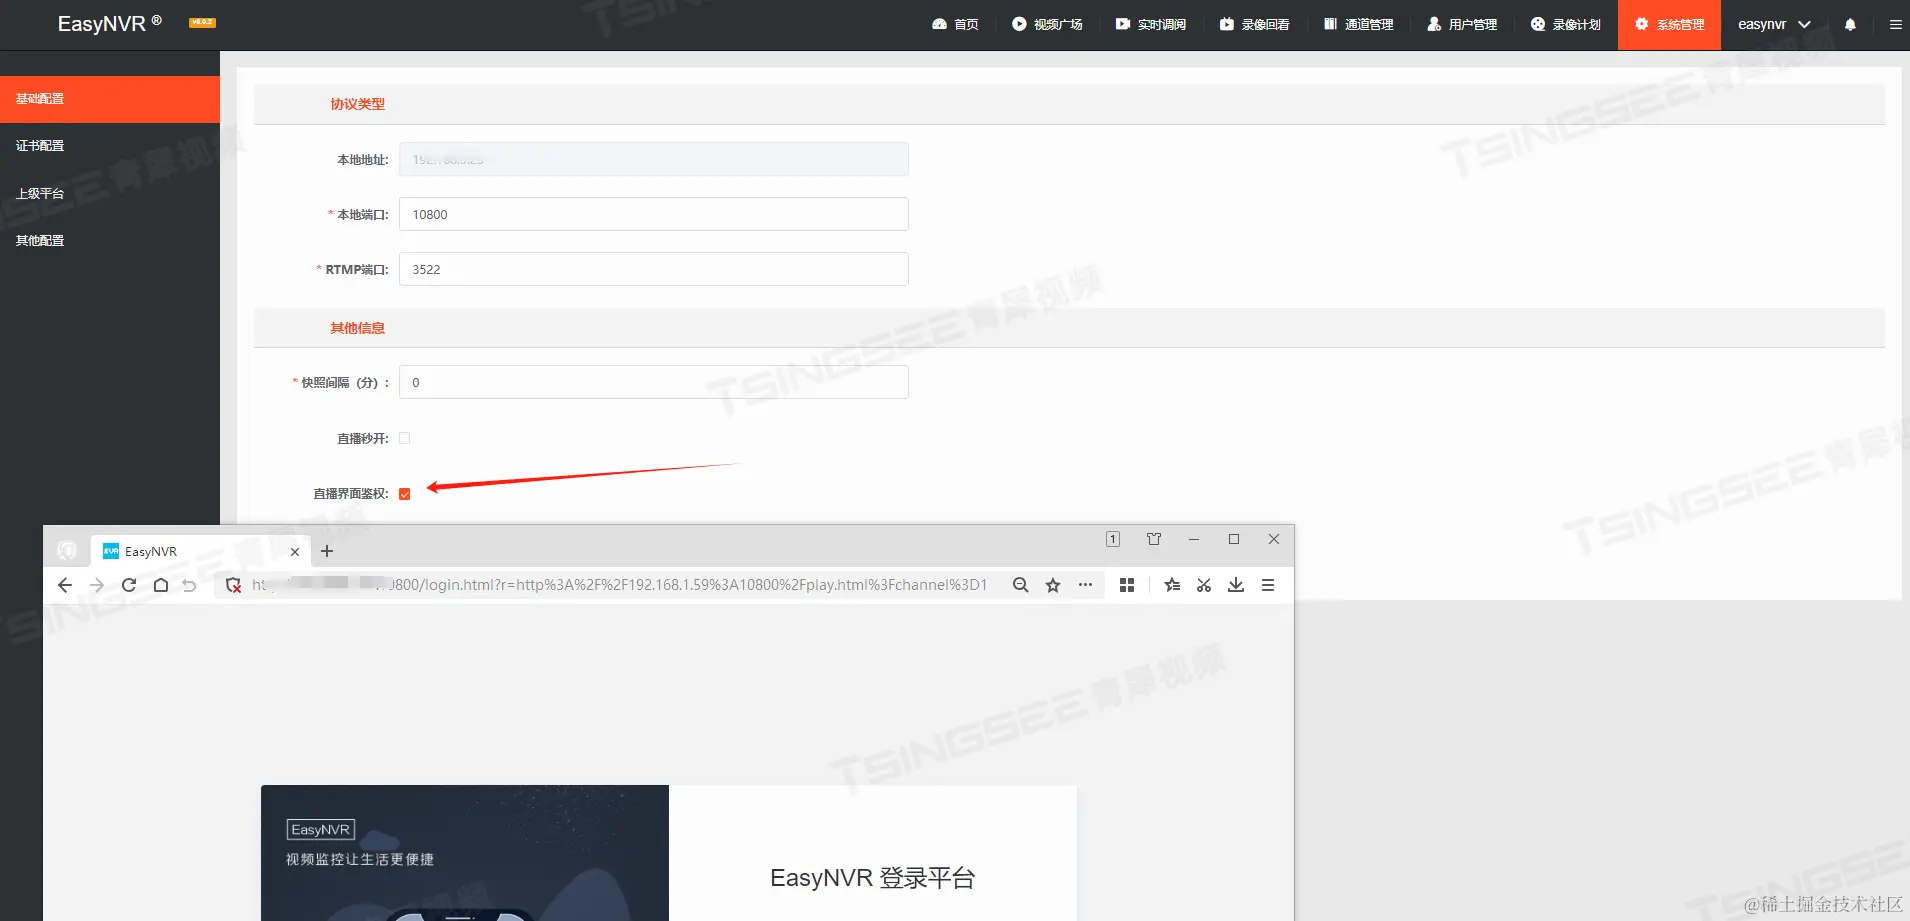1910x921 pixels.
Task: Click the scissors screenshot tool icon
Action: pos(1204,585)
